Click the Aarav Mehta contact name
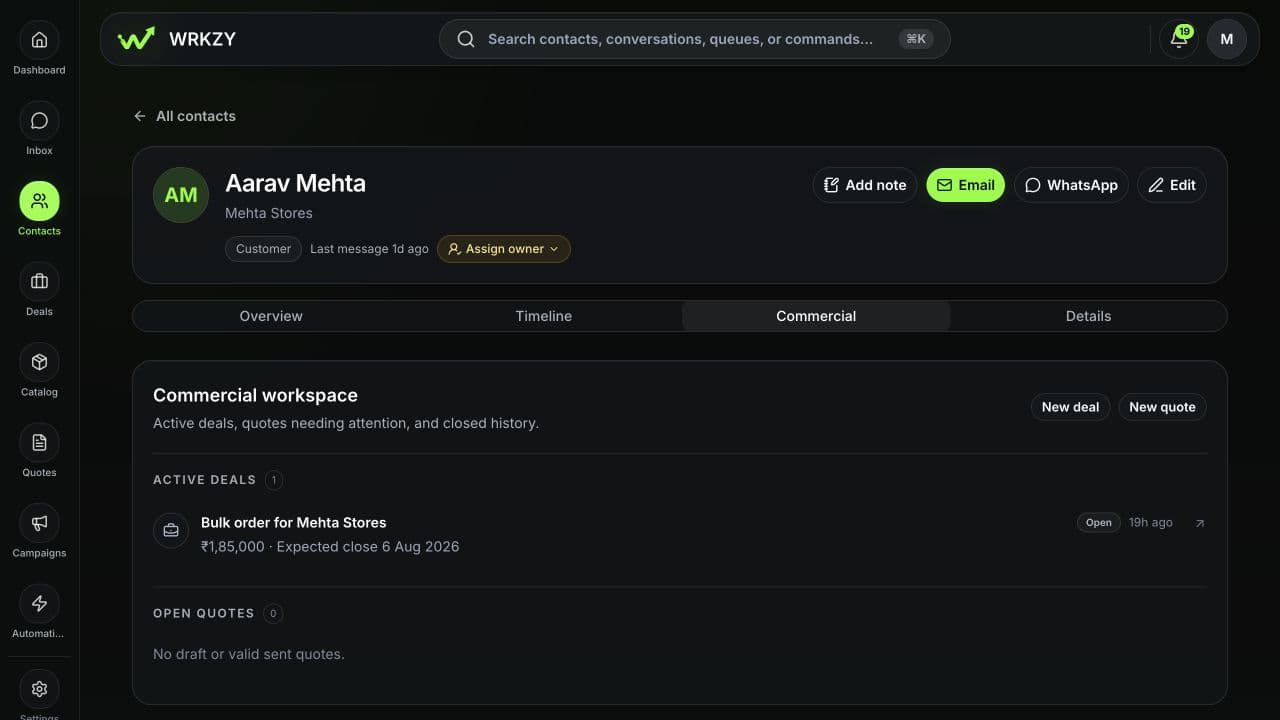Image resolution: width=1280 pixels, height=720 pixels. click(295, 183)
